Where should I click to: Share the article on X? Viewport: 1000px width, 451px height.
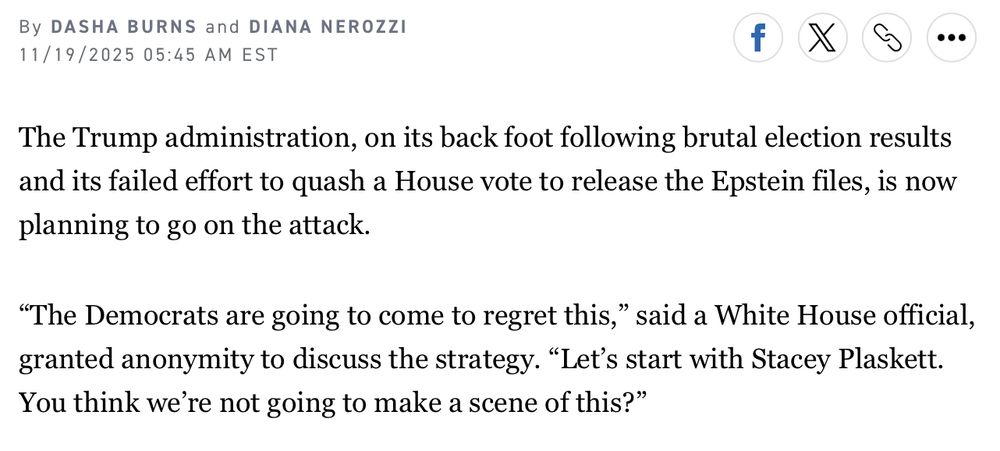coord(823,38)
